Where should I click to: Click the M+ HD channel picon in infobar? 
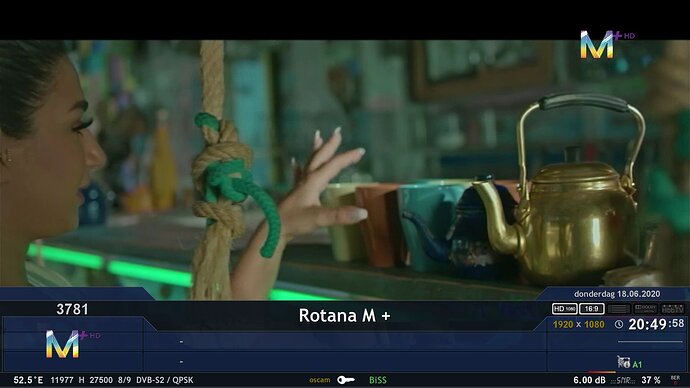[x=73, y=344]
